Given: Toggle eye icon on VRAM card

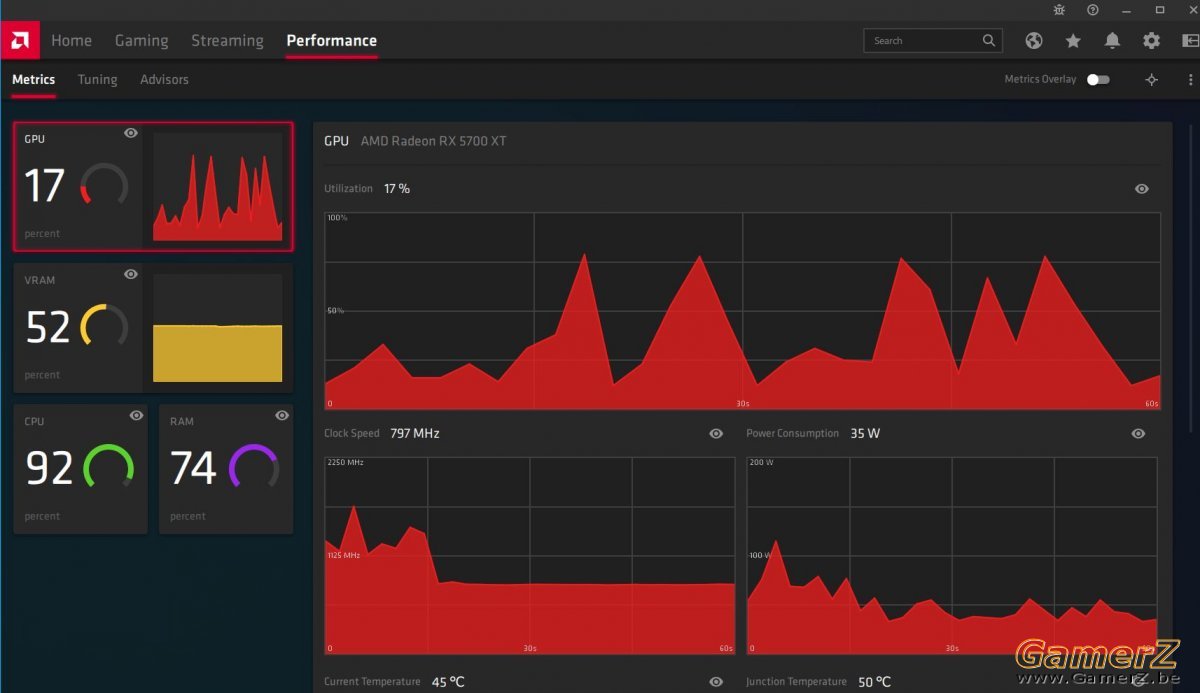Looking at the screenshot, I should pos(131,274).
